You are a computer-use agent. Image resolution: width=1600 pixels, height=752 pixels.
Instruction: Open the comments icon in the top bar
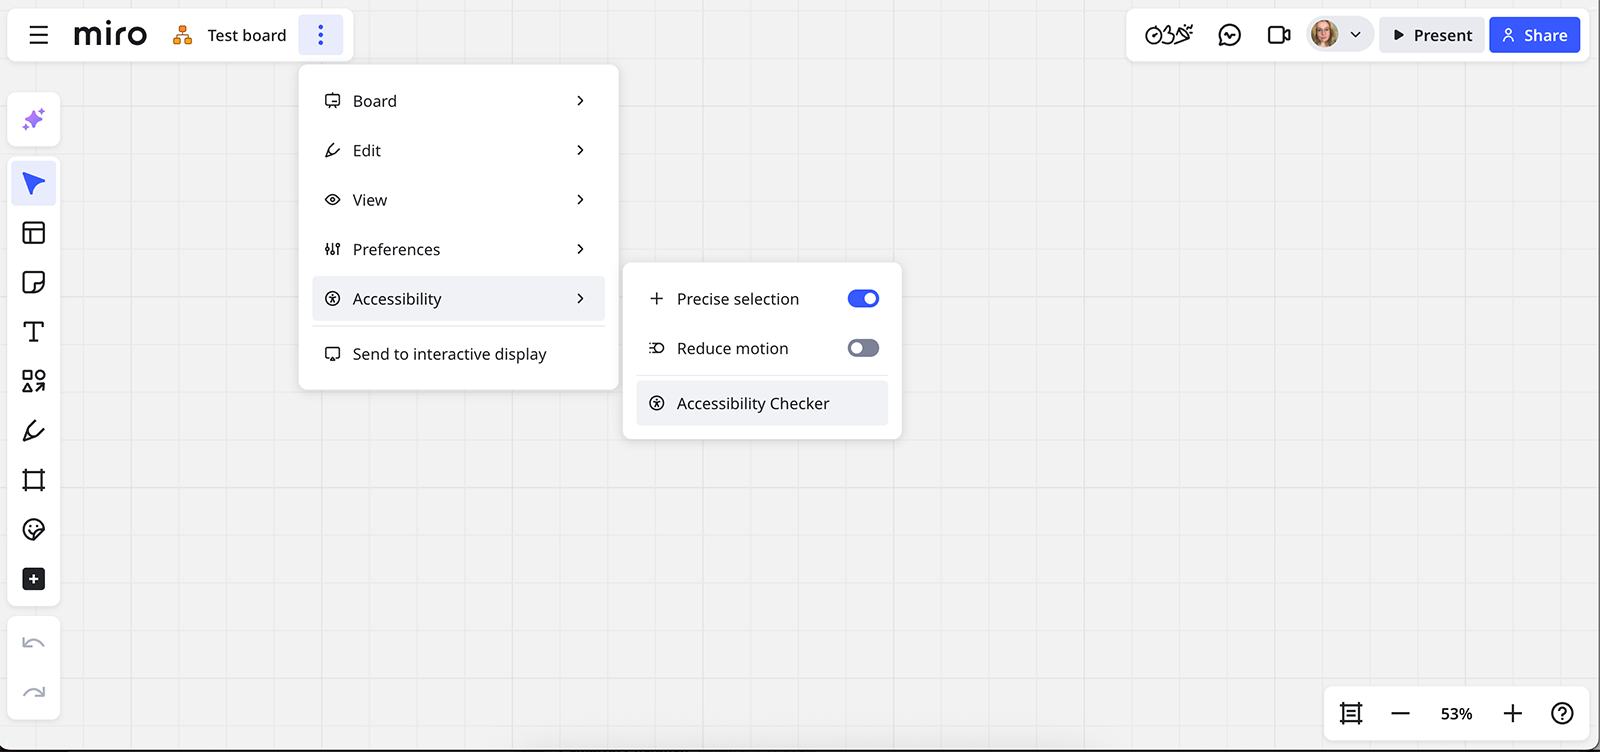pos(1229,34)
